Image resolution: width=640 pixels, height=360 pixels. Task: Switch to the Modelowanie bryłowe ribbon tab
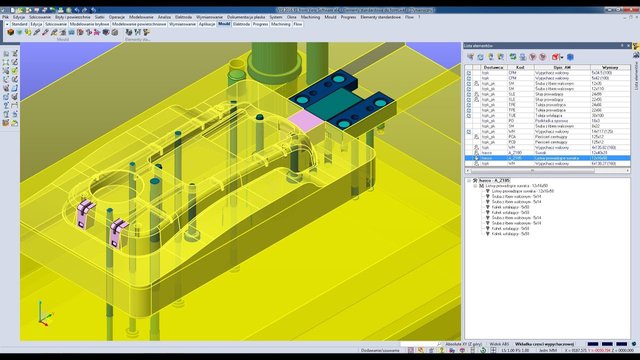(89, 24)
